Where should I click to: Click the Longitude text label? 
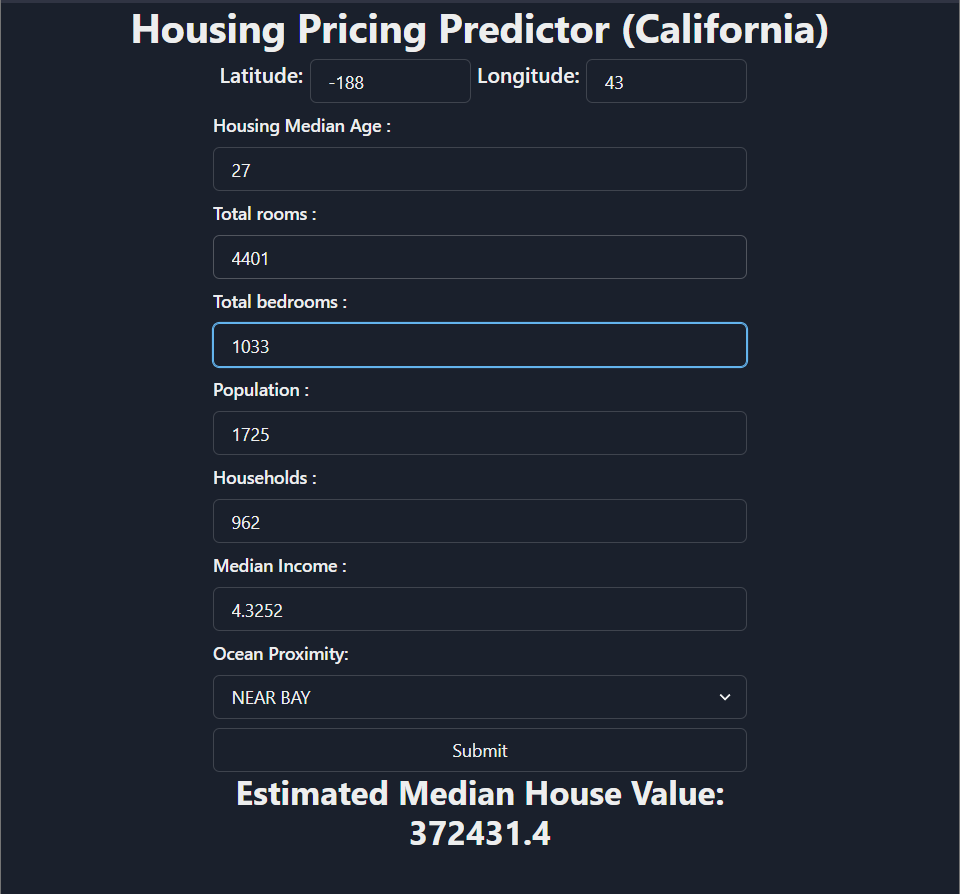[528, 76]
